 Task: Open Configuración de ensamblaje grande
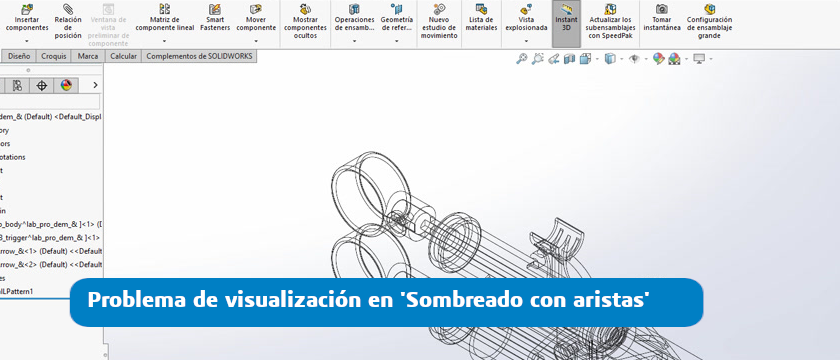click(x=709, y=21)
